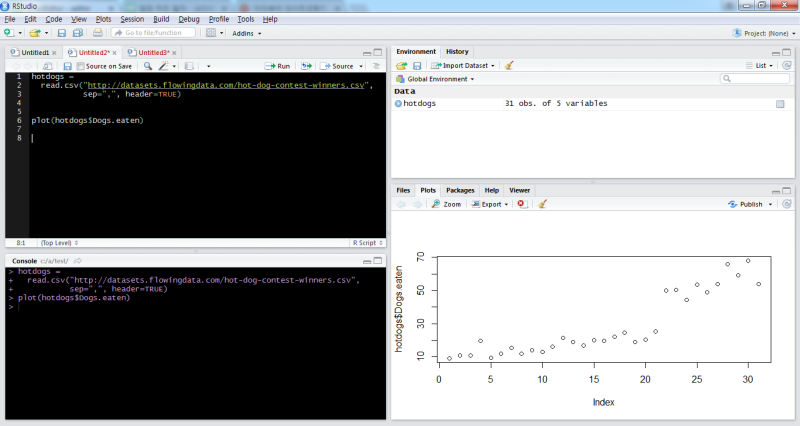Screen dimensions: 800x426
Task: Remove current plot with the red X icon
Action: [522, 203]
